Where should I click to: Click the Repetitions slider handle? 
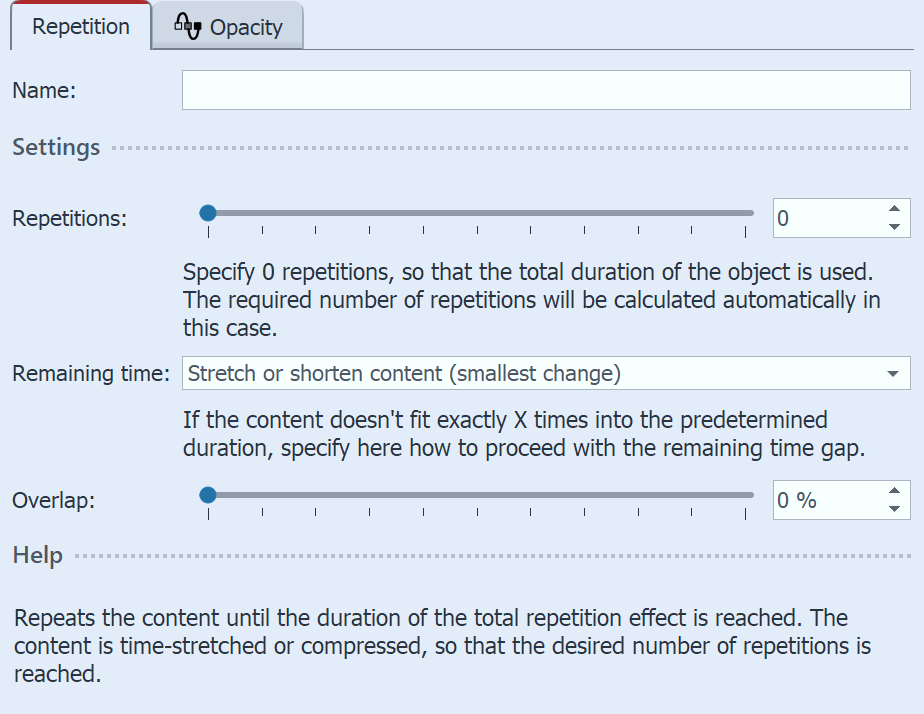[x=207, y=212]
